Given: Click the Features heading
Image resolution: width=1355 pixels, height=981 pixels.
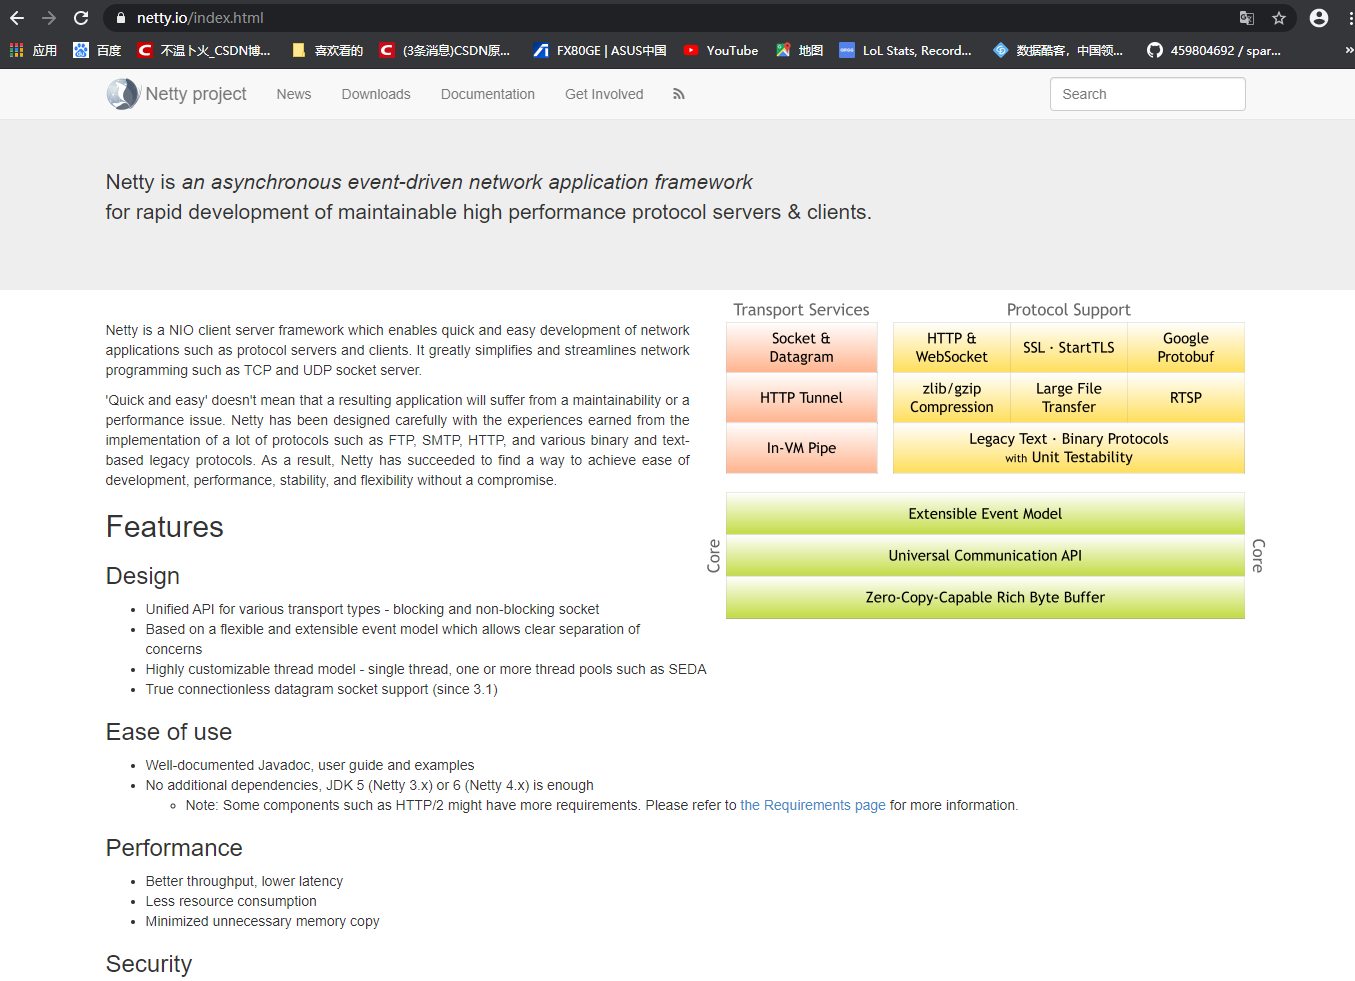Looking at the screenshot, I should 165,527.
